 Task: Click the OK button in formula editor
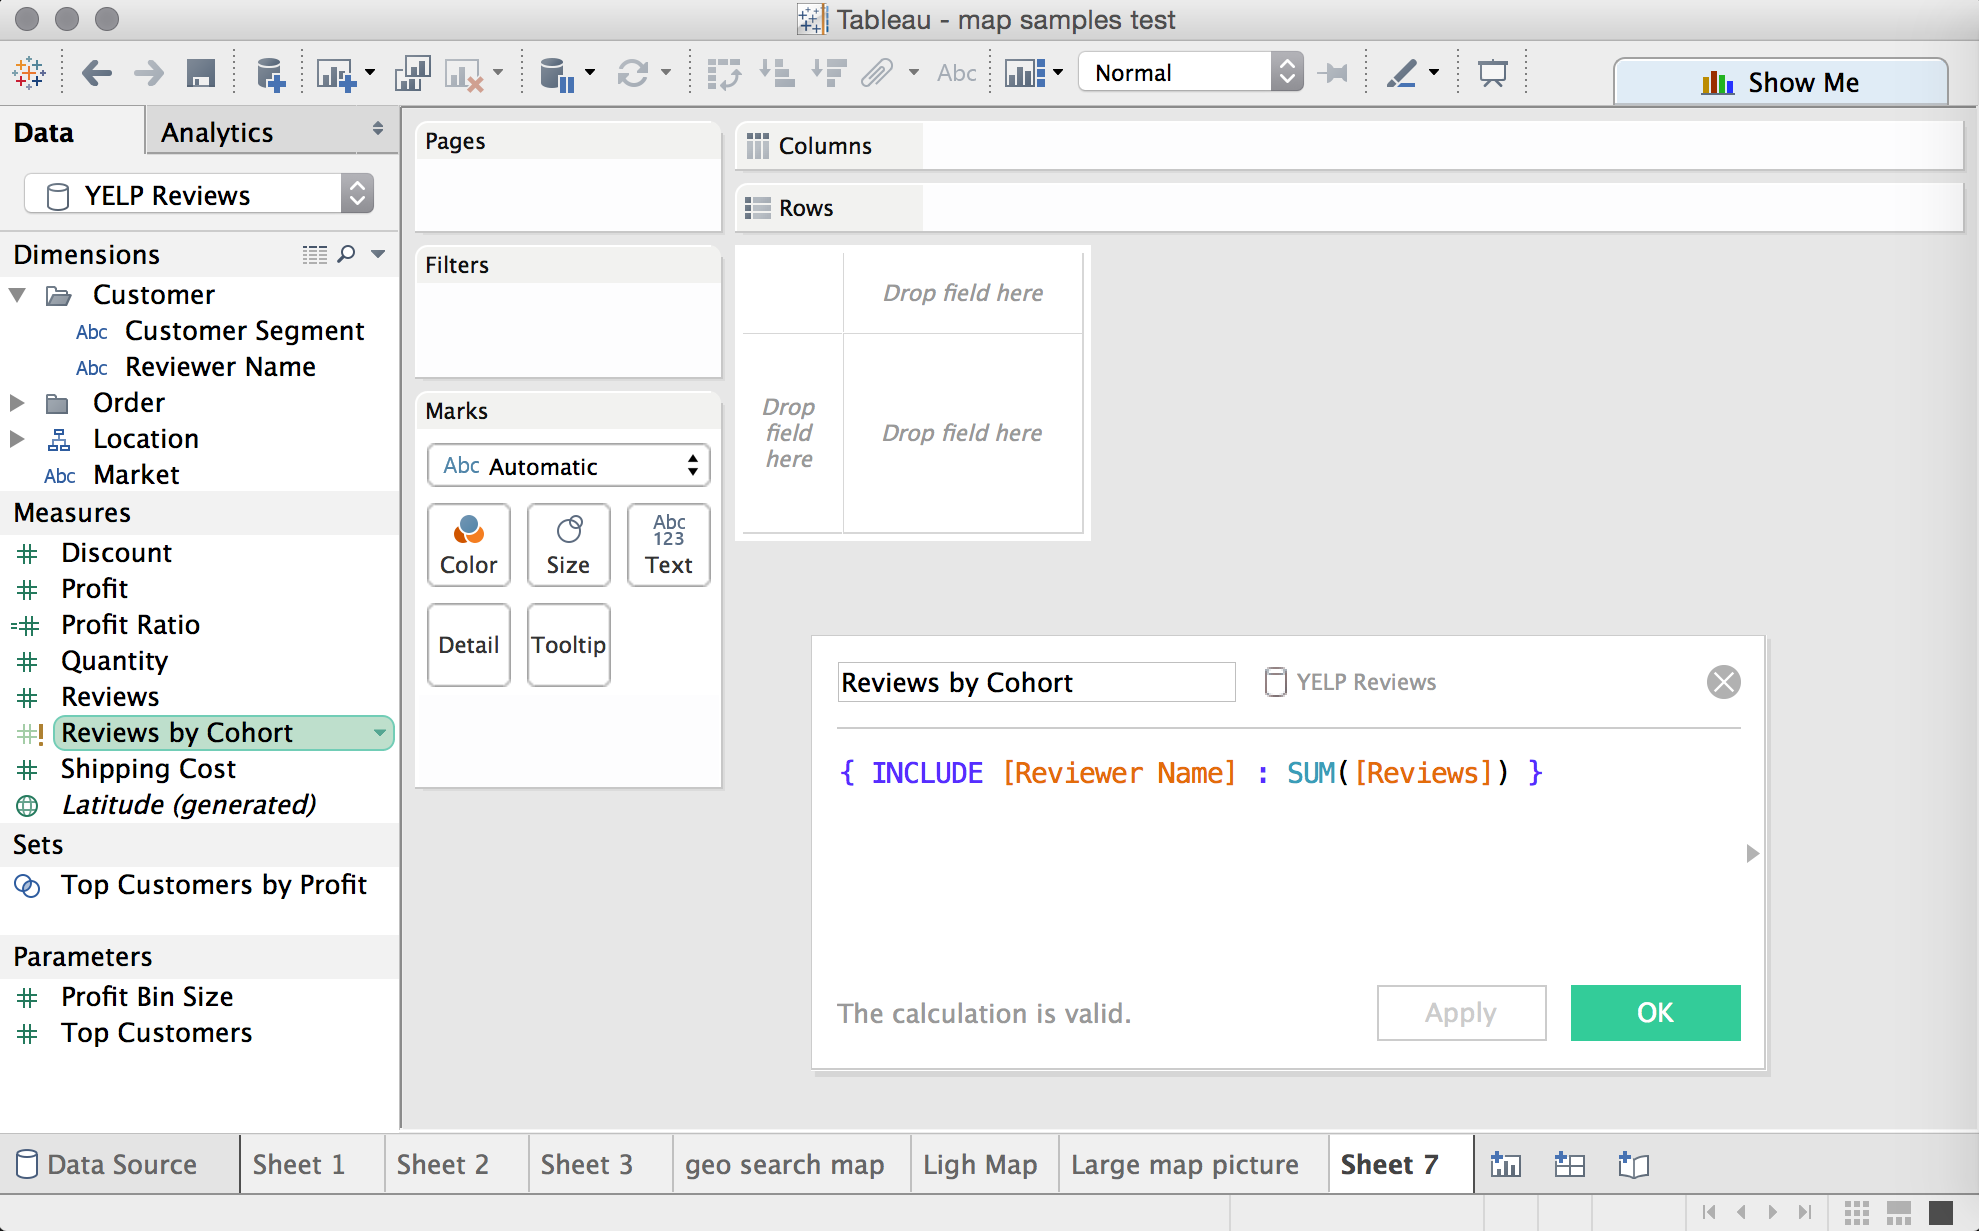pos(1654,1013)
